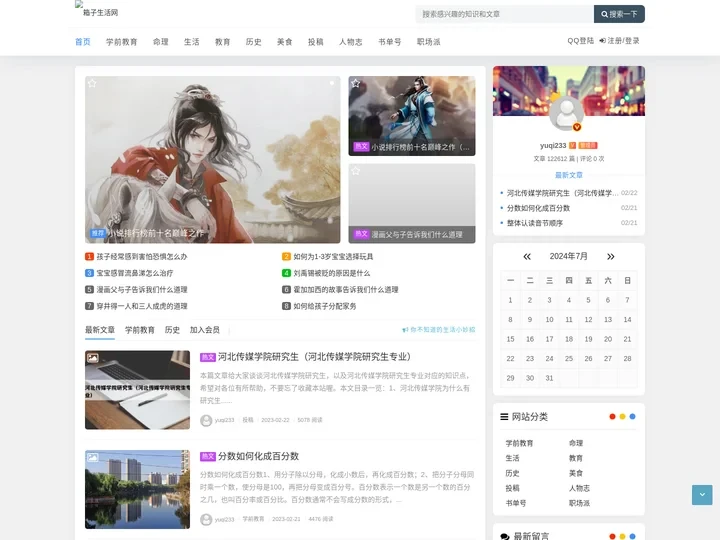The width and height of the screenshot is (720, 540).
Task: Open the 美食 nav menu
Action: pos(285,42)
